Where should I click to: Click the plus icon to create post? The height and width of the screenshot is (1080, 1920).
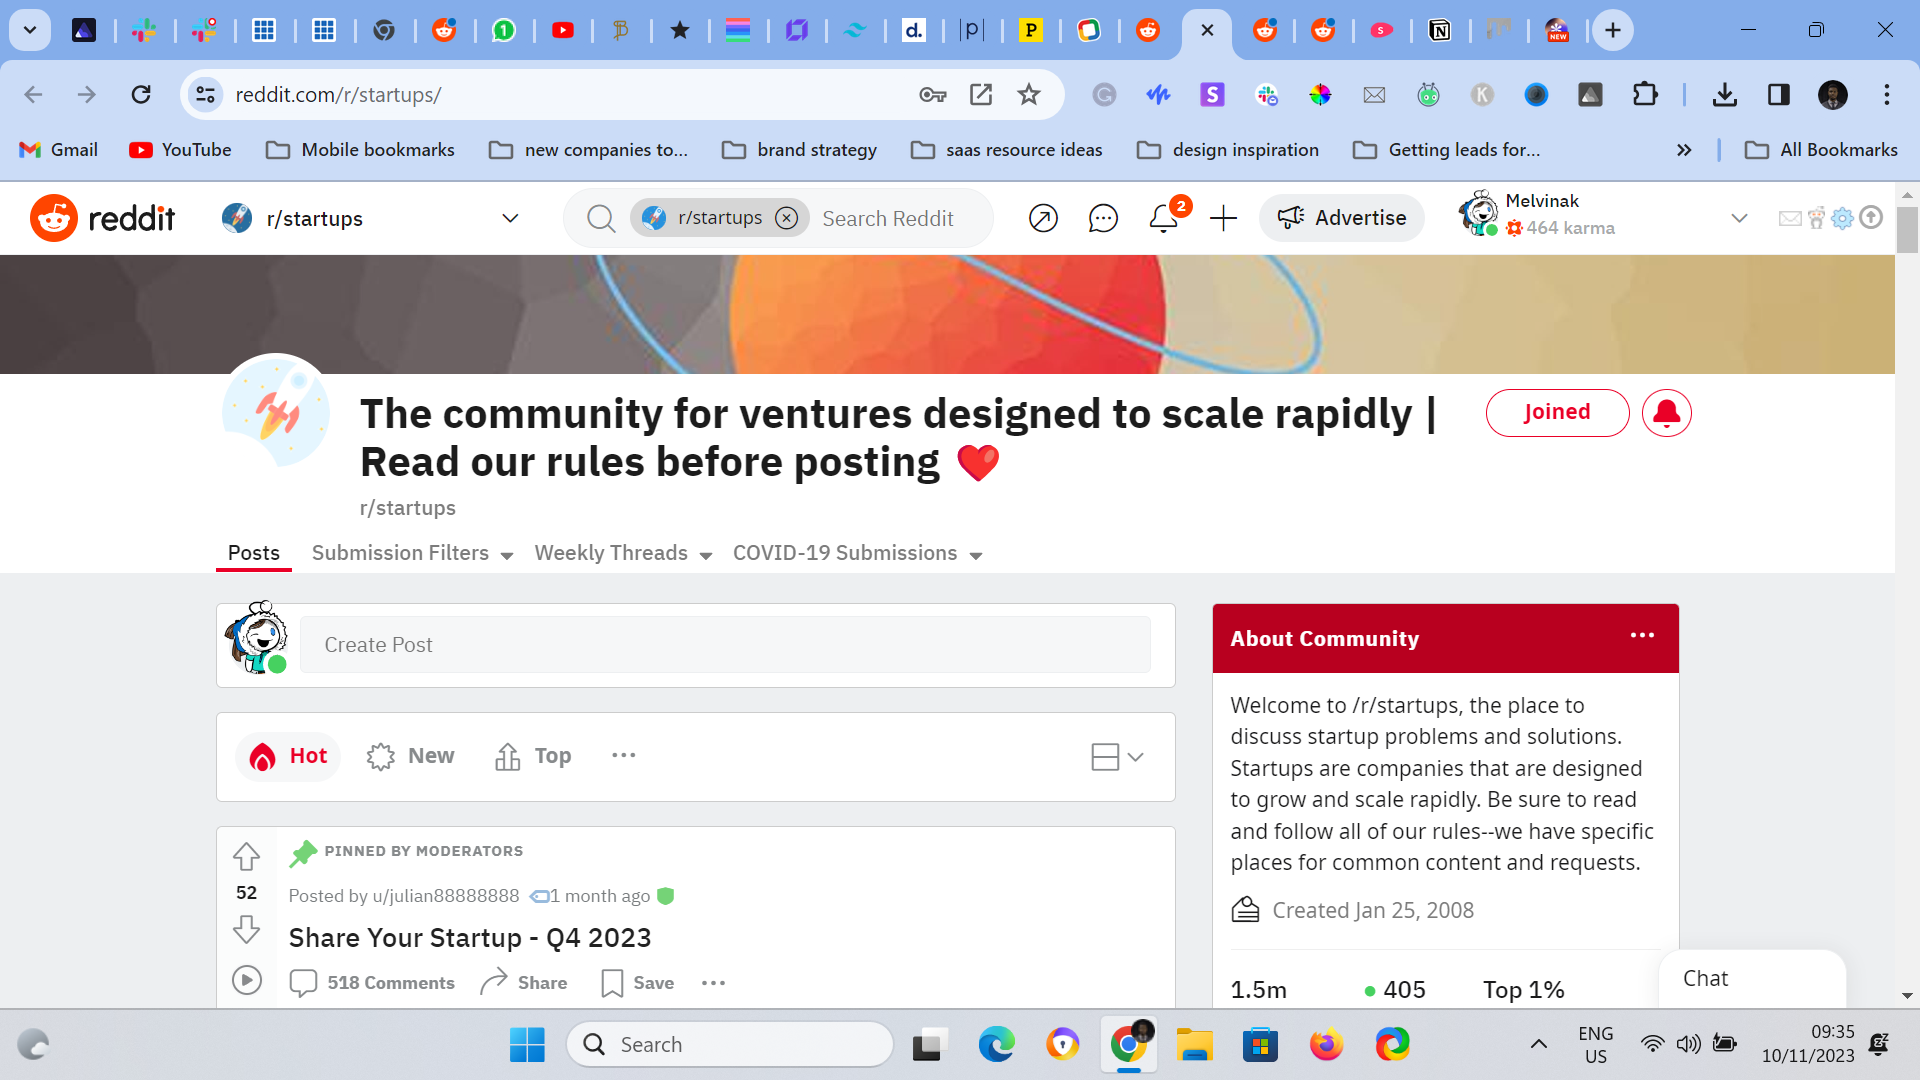(x=1223, y=218)
